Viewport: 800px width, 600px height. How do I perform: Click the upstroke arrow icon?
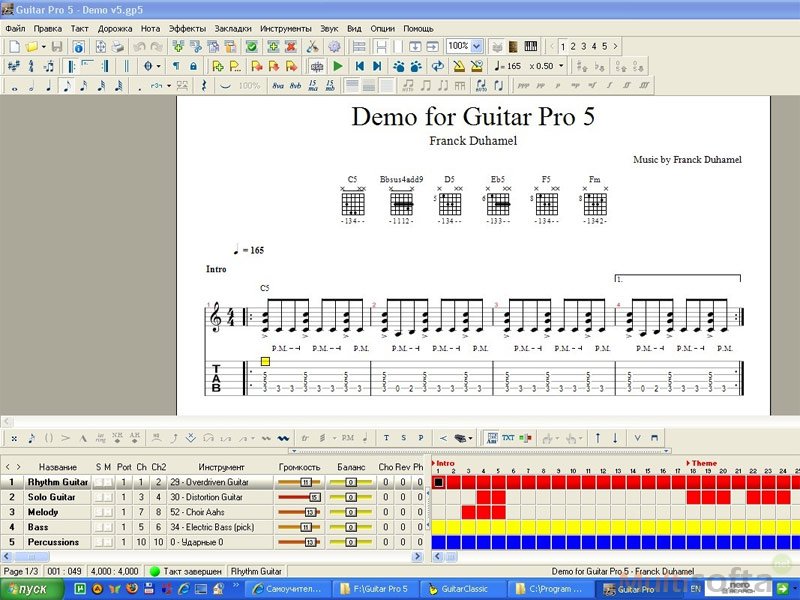[x=598, y=438]
